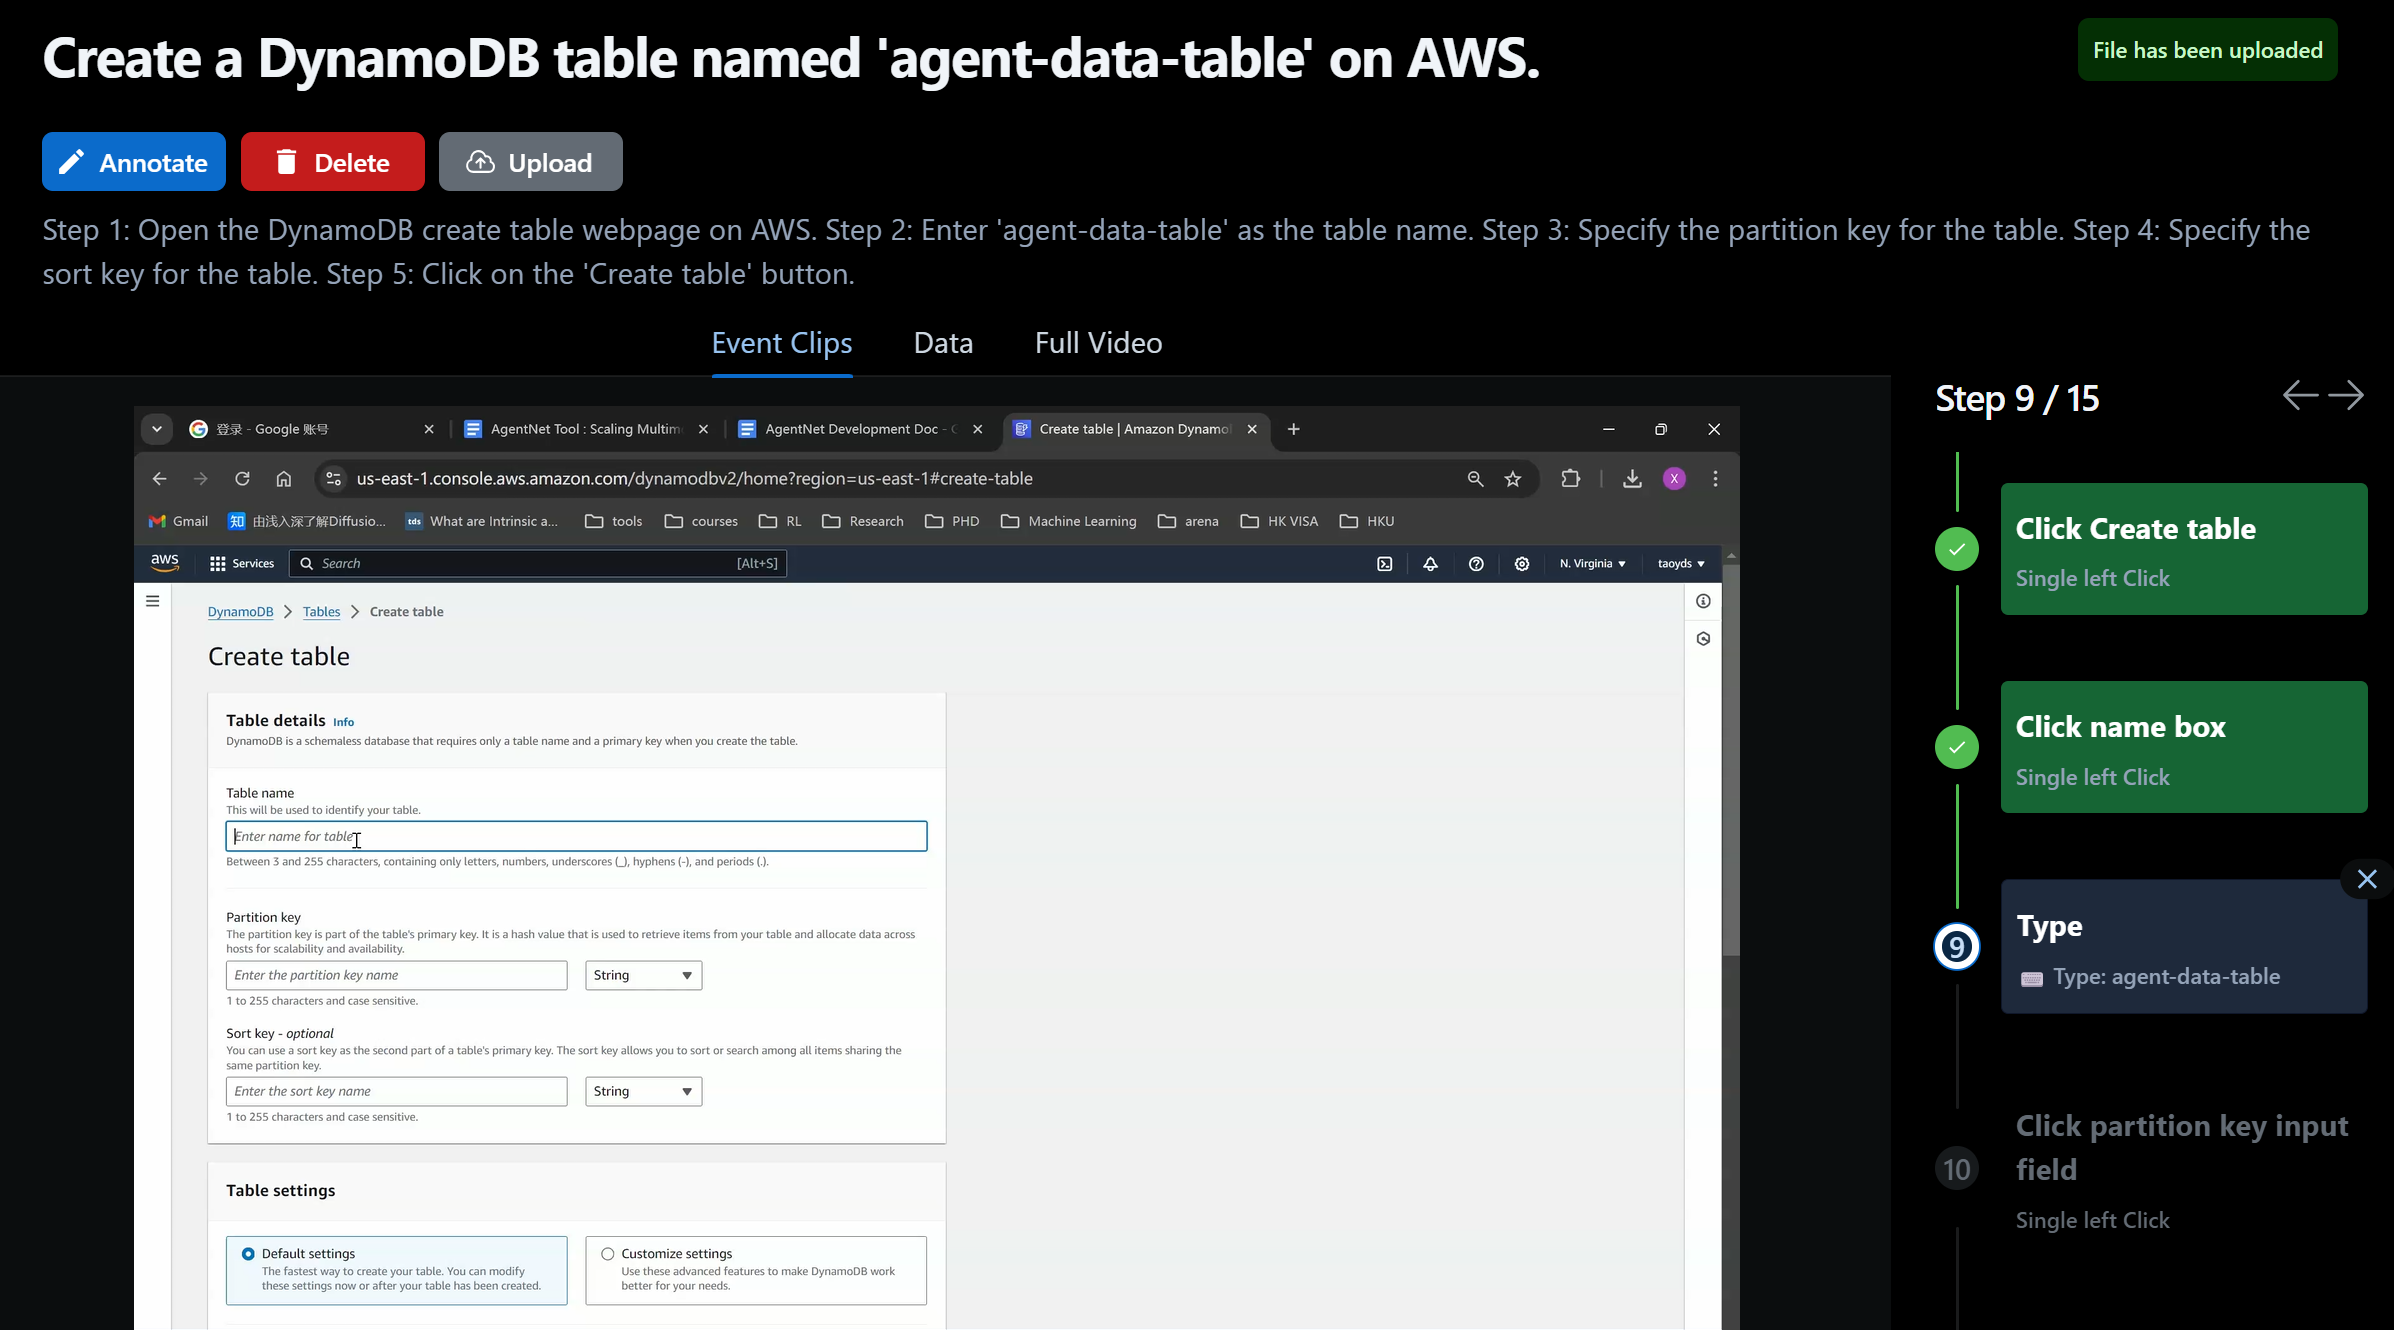Open the Gmail bookmark

point(179,521)
